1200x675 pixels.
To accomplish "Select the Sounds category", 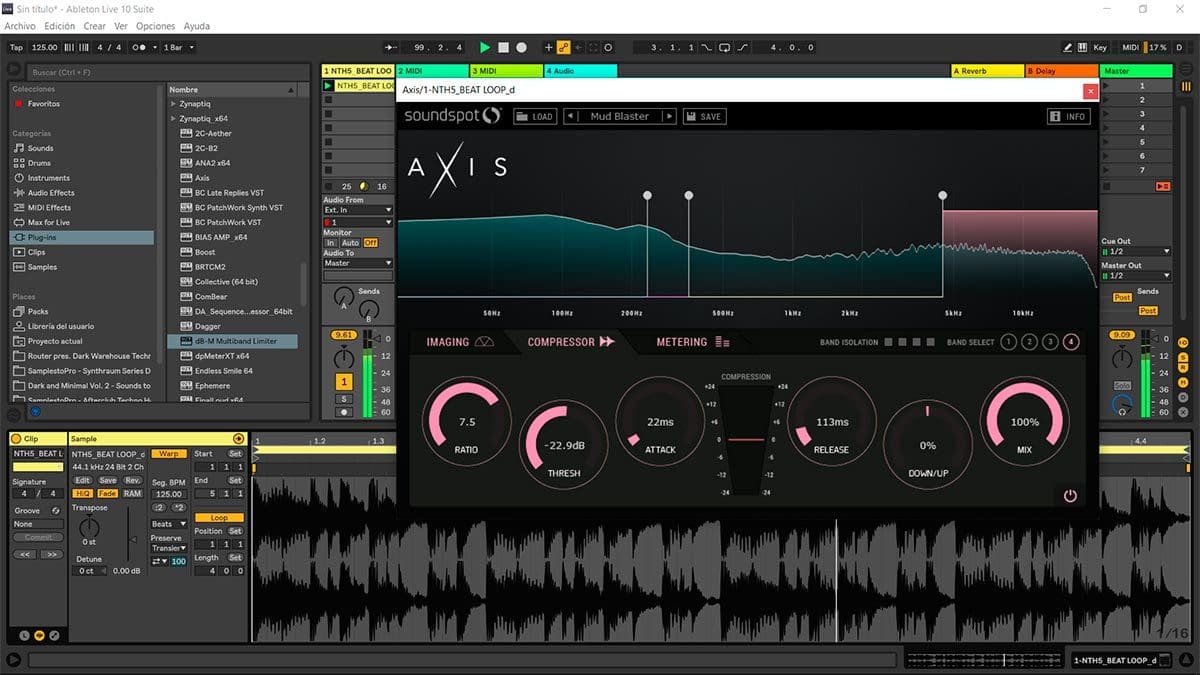I will [x=41, y=148].
